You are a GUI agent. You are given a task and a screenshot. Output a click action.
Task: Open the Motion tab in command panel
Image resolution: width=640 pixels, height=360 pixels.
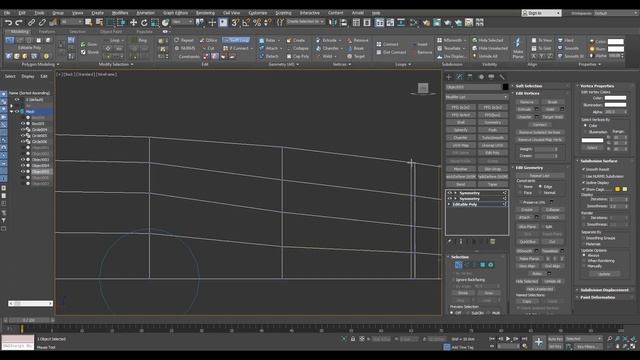point(481,77)
